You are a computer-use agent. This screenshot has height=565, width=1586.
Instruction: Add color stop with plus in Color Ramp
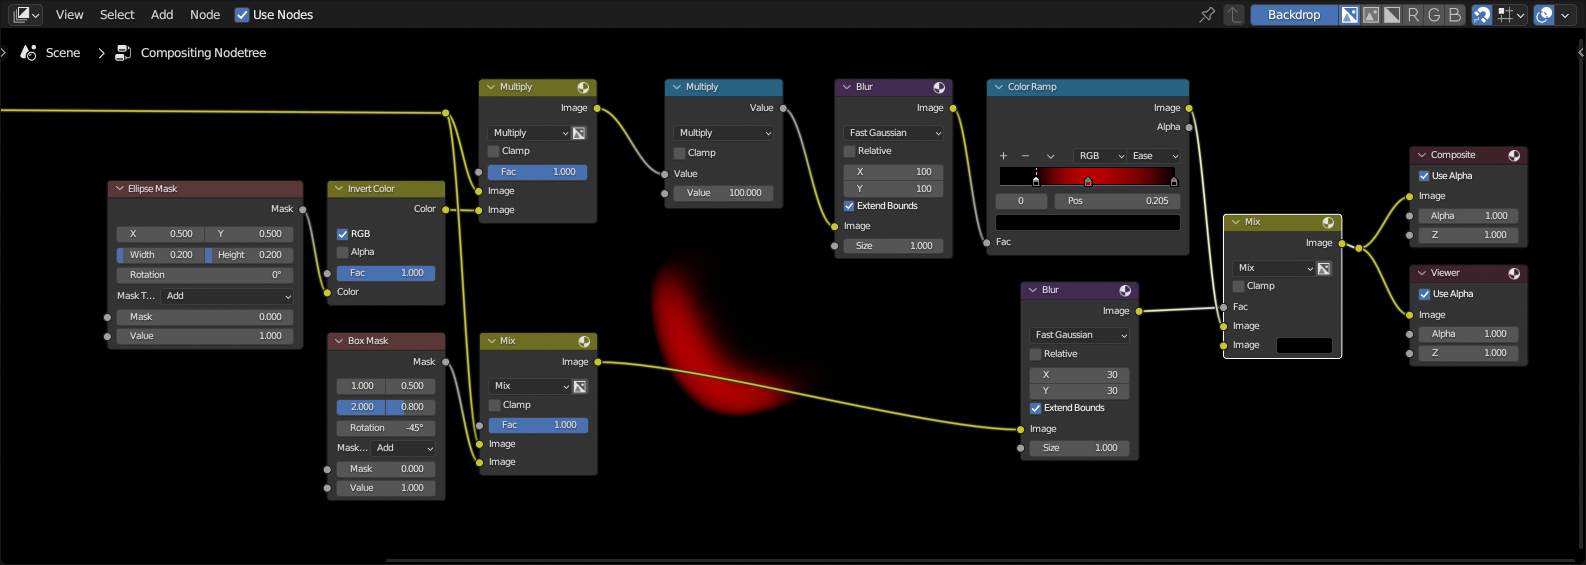(x=1003, y=156)
